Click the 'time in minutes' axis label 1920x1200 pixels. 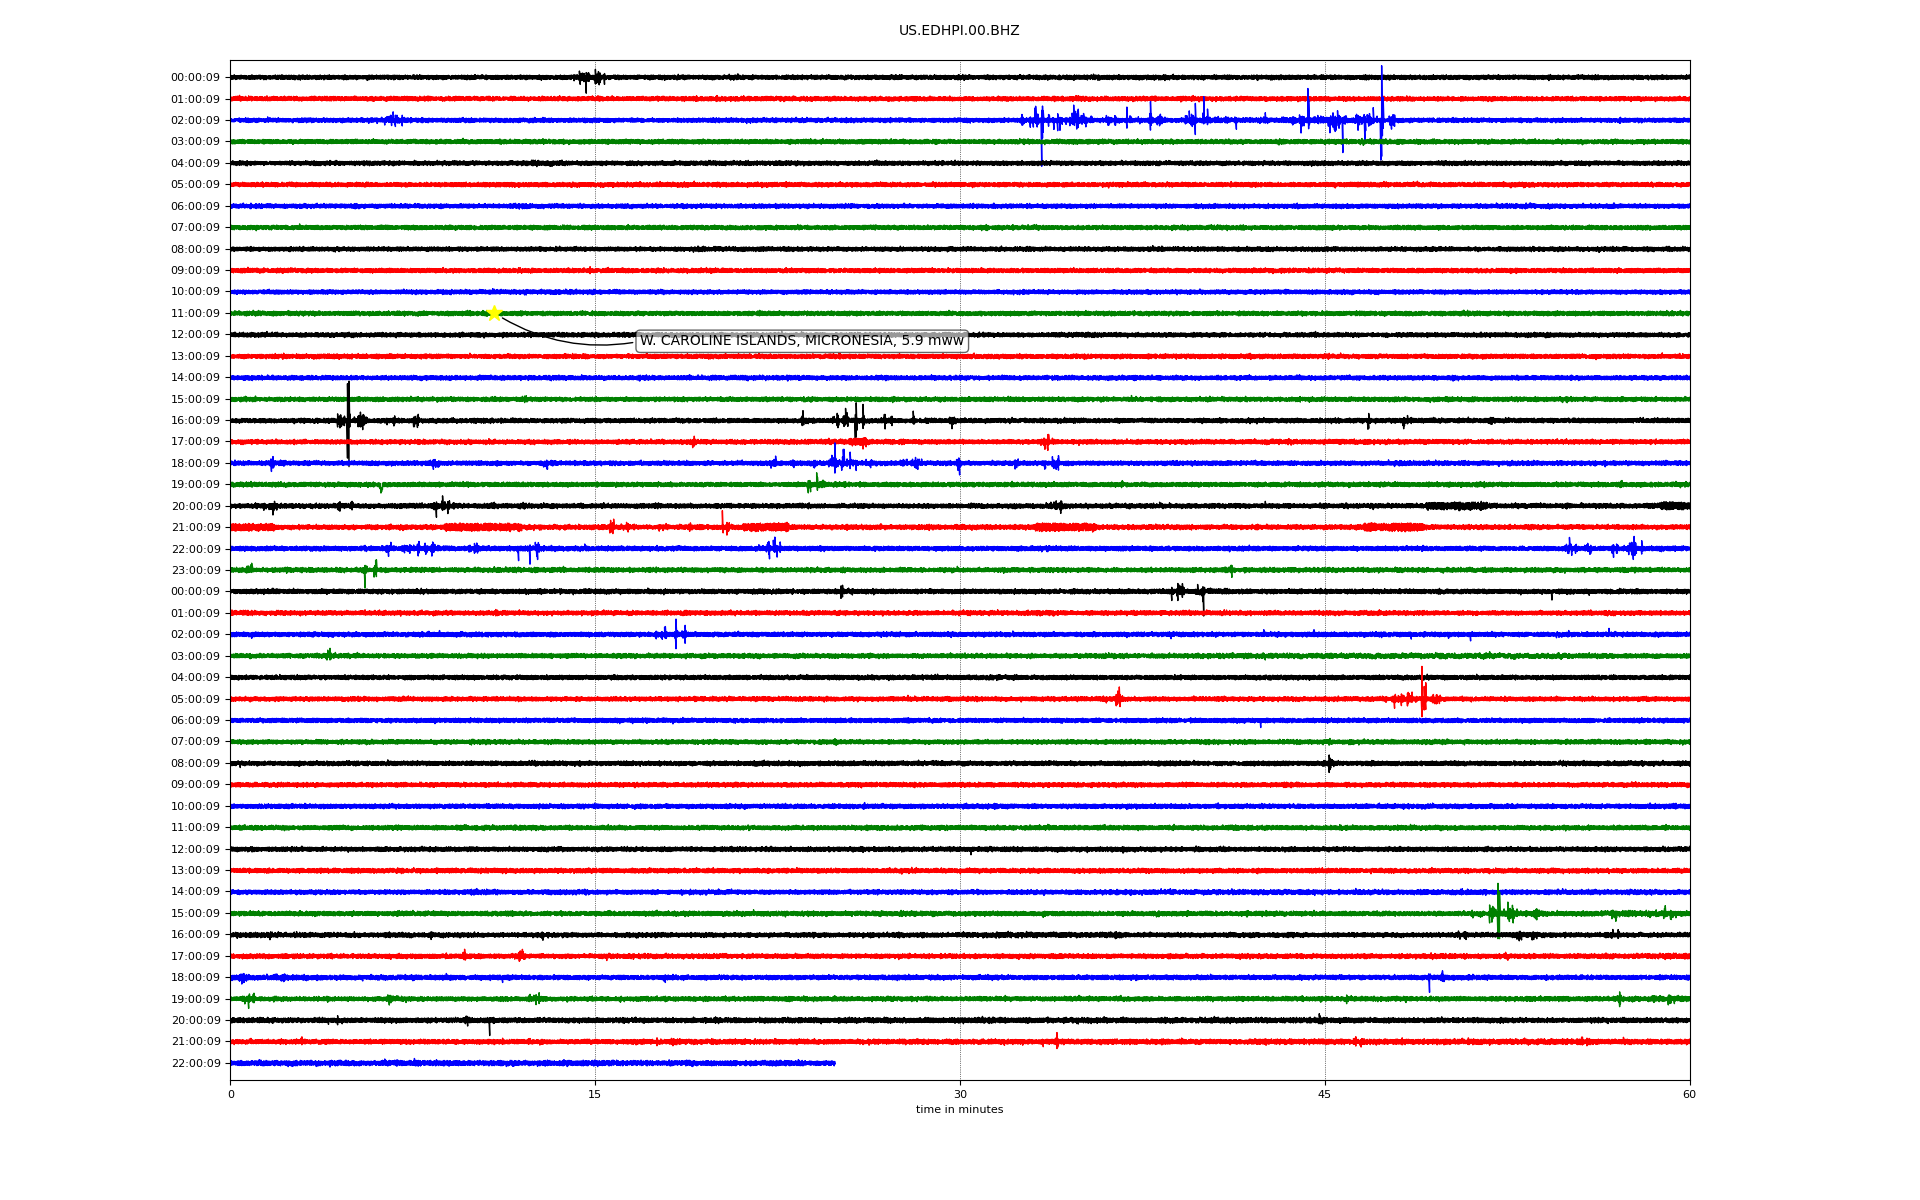tap(958, 1110)
